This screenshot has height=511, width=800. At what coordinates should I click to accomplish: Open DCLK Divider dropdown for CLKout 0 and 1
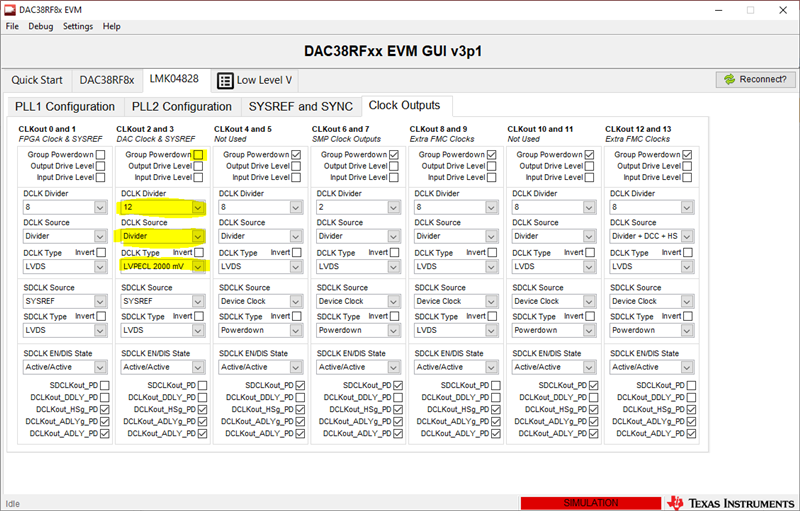pos(65,207)
